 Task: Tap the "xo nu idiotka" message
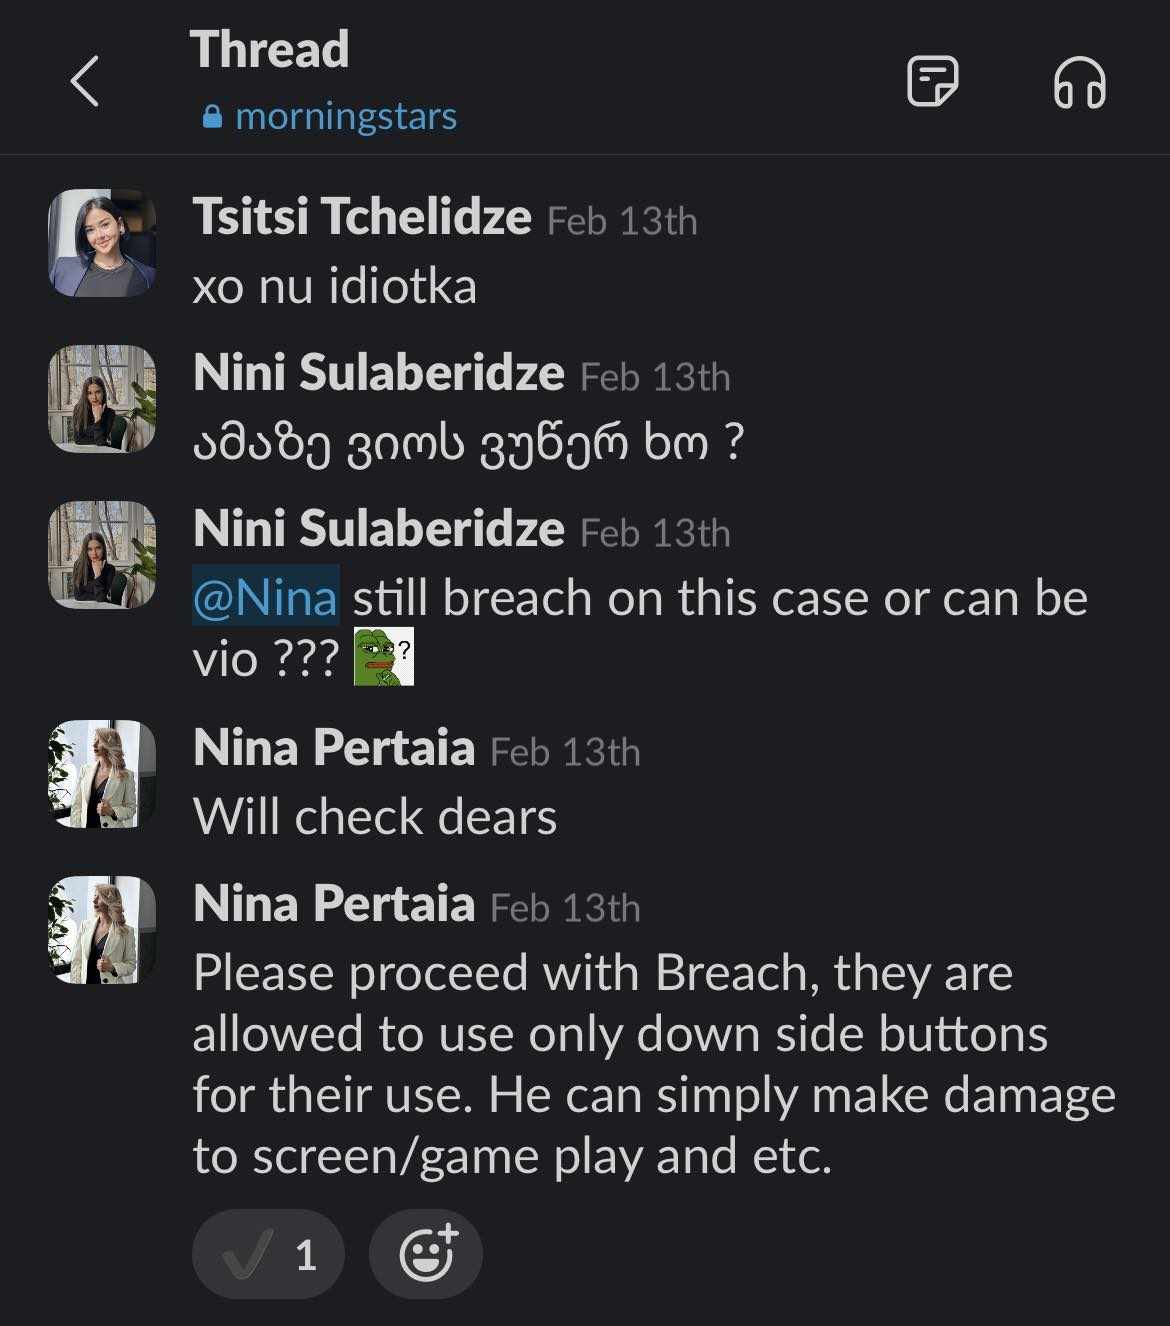point(334,287)
